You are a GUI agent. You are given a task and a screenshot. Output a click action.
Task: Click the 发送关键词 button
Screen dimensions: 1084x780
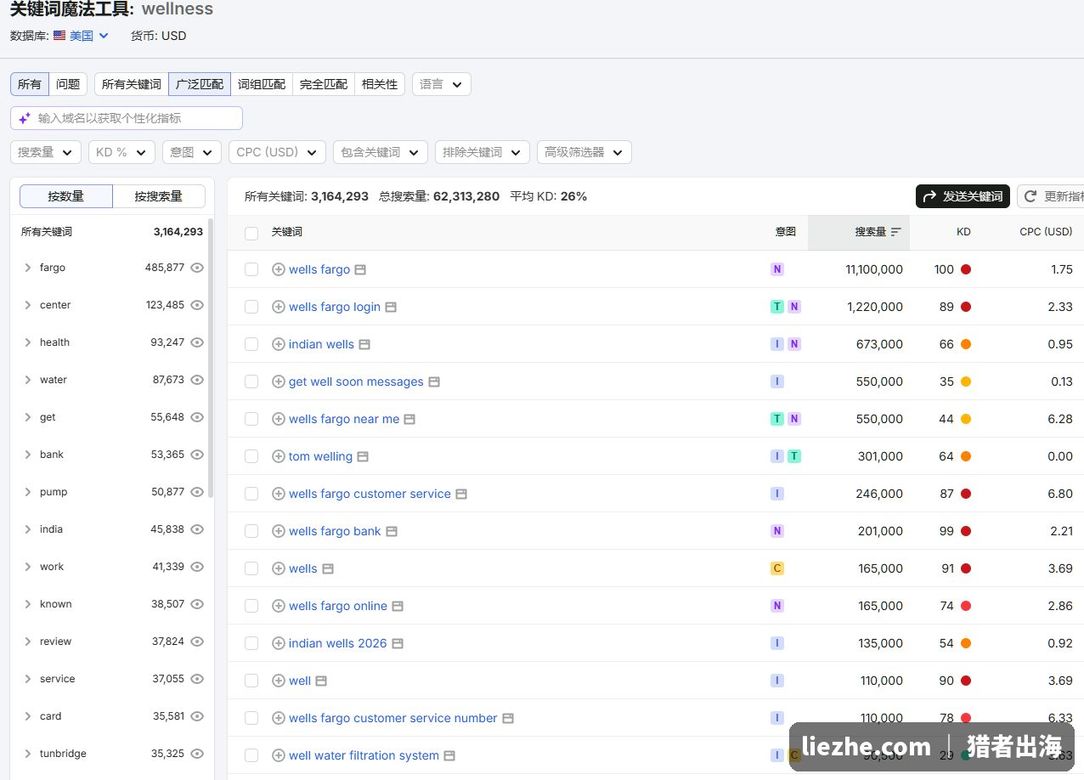click(x=962, y=196)
